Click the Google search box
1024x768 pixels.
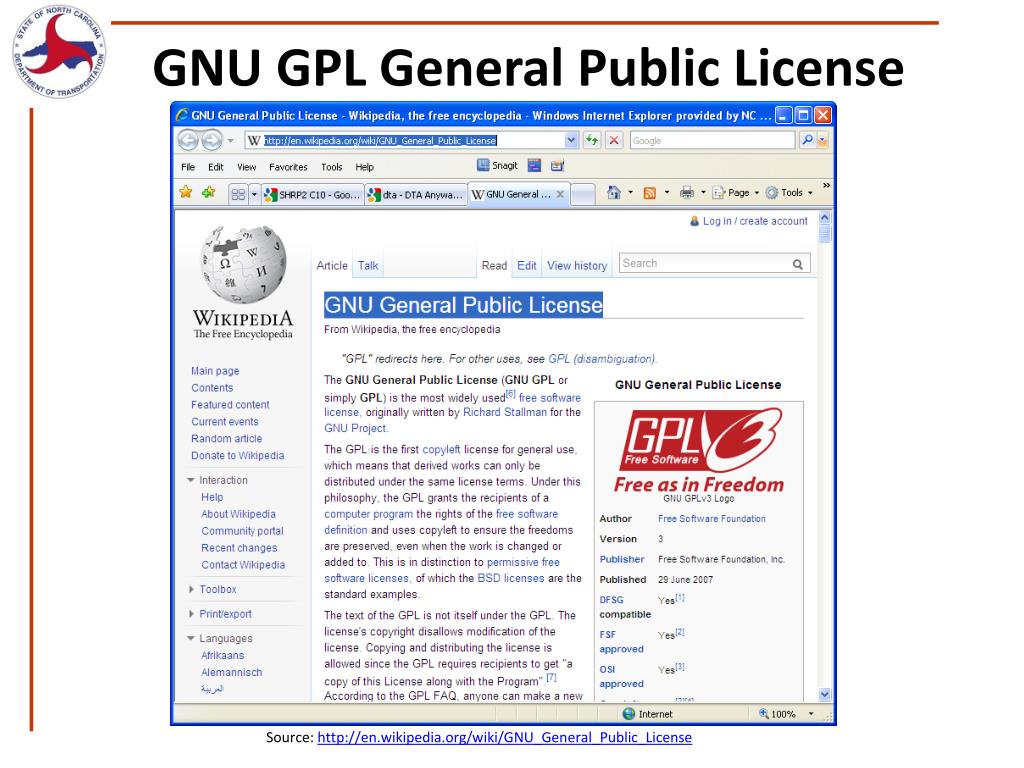pos(712,140)
